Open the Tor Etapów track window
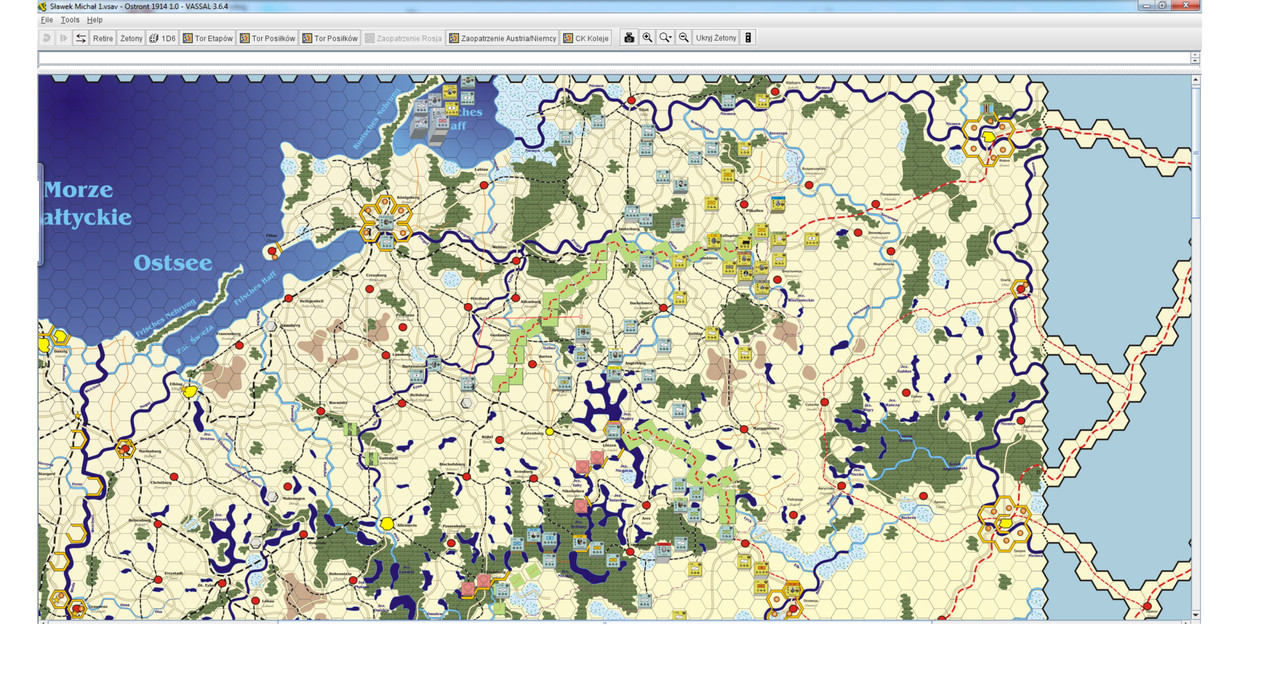 click(x=208, y=38)
